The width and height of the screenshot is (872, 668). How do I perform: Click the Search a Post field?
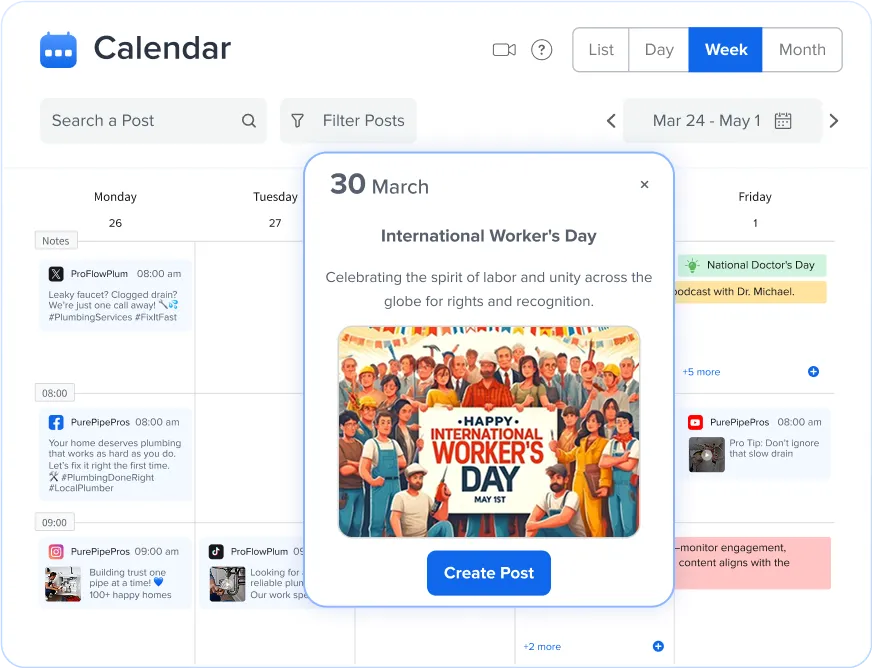pos(130,120)
